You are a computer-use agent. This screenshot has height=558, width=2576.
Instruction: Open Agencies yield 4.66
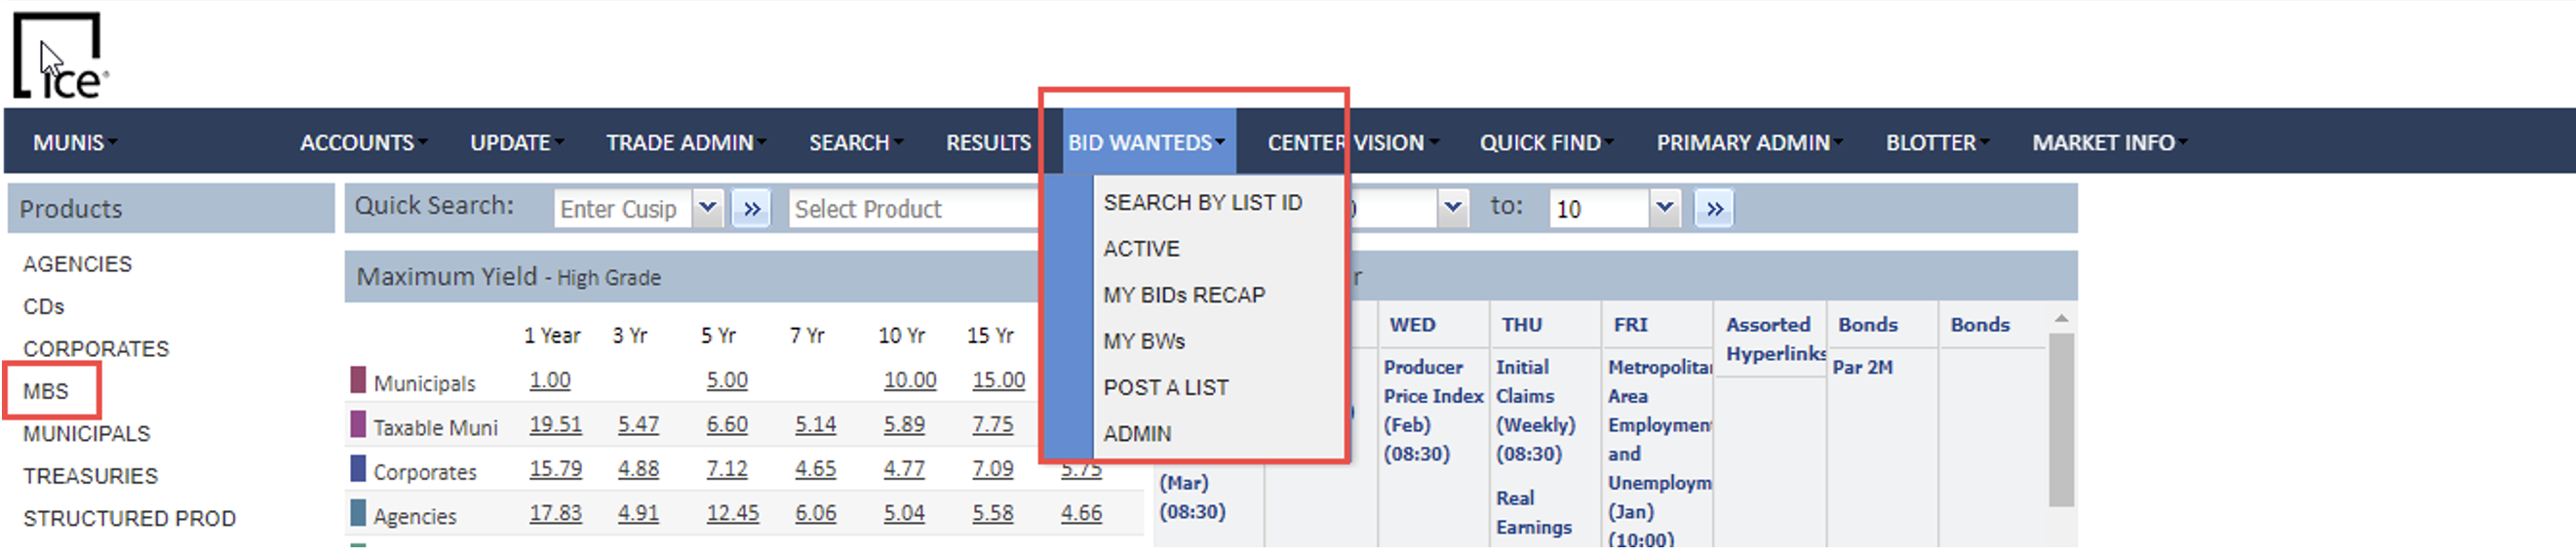coord(1081,514)
